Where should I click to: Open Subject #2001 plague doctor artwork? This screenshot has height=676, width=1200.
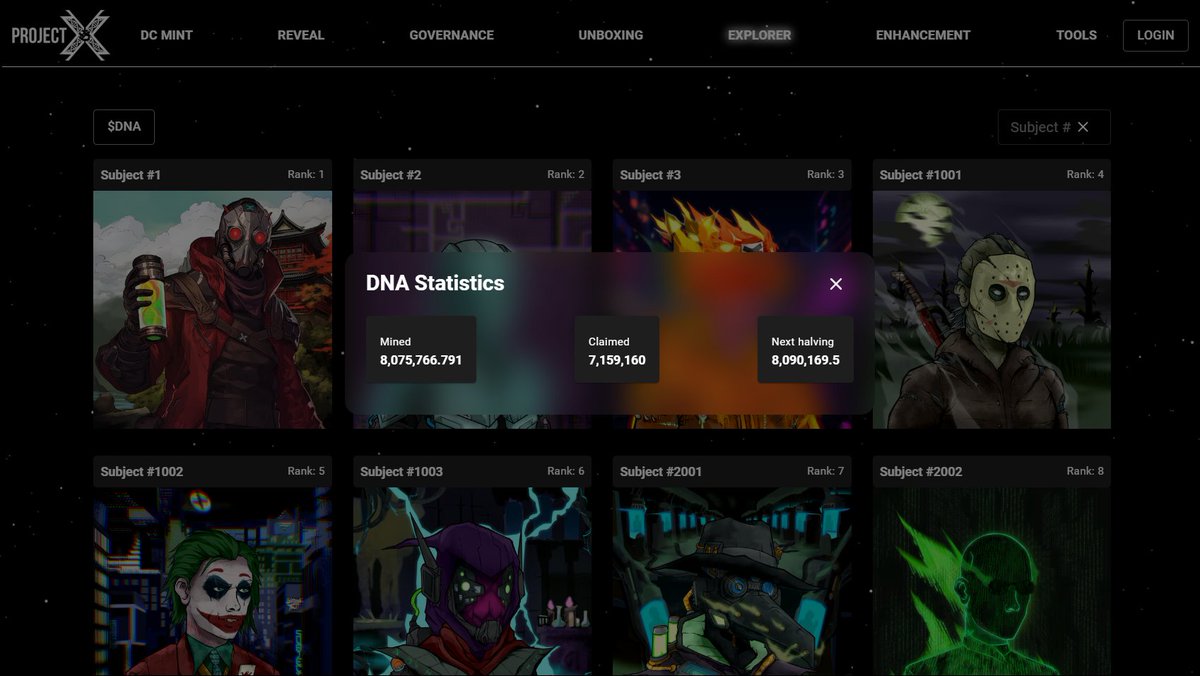[732, 581]
